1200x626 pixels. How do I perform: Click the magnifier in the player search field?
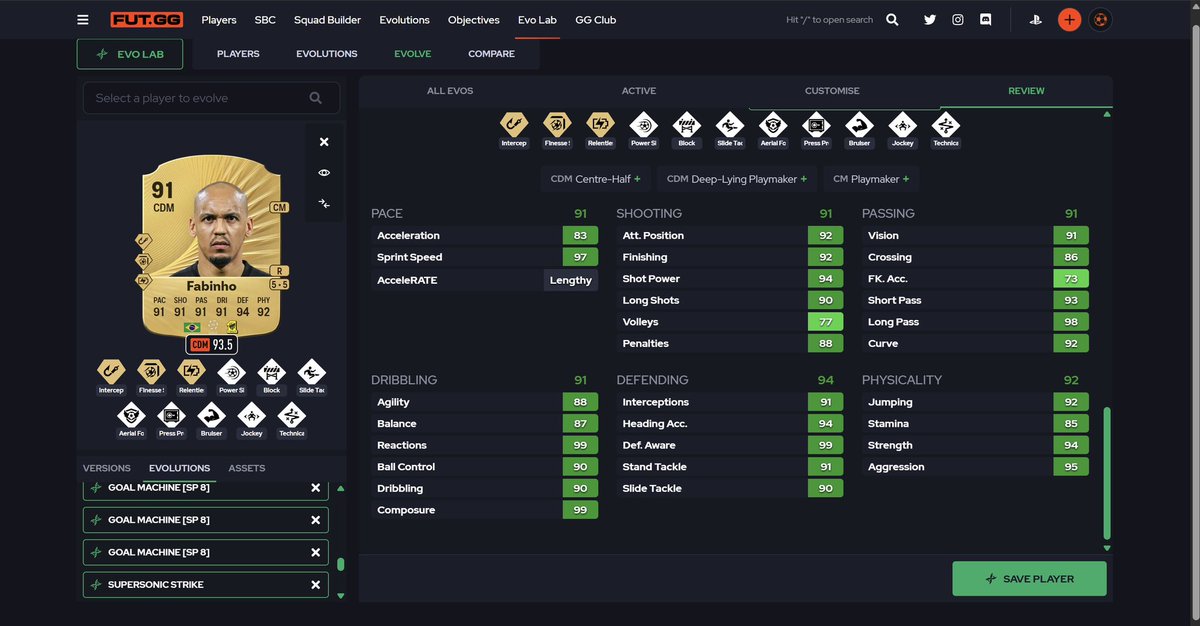[x=316, y=98]
